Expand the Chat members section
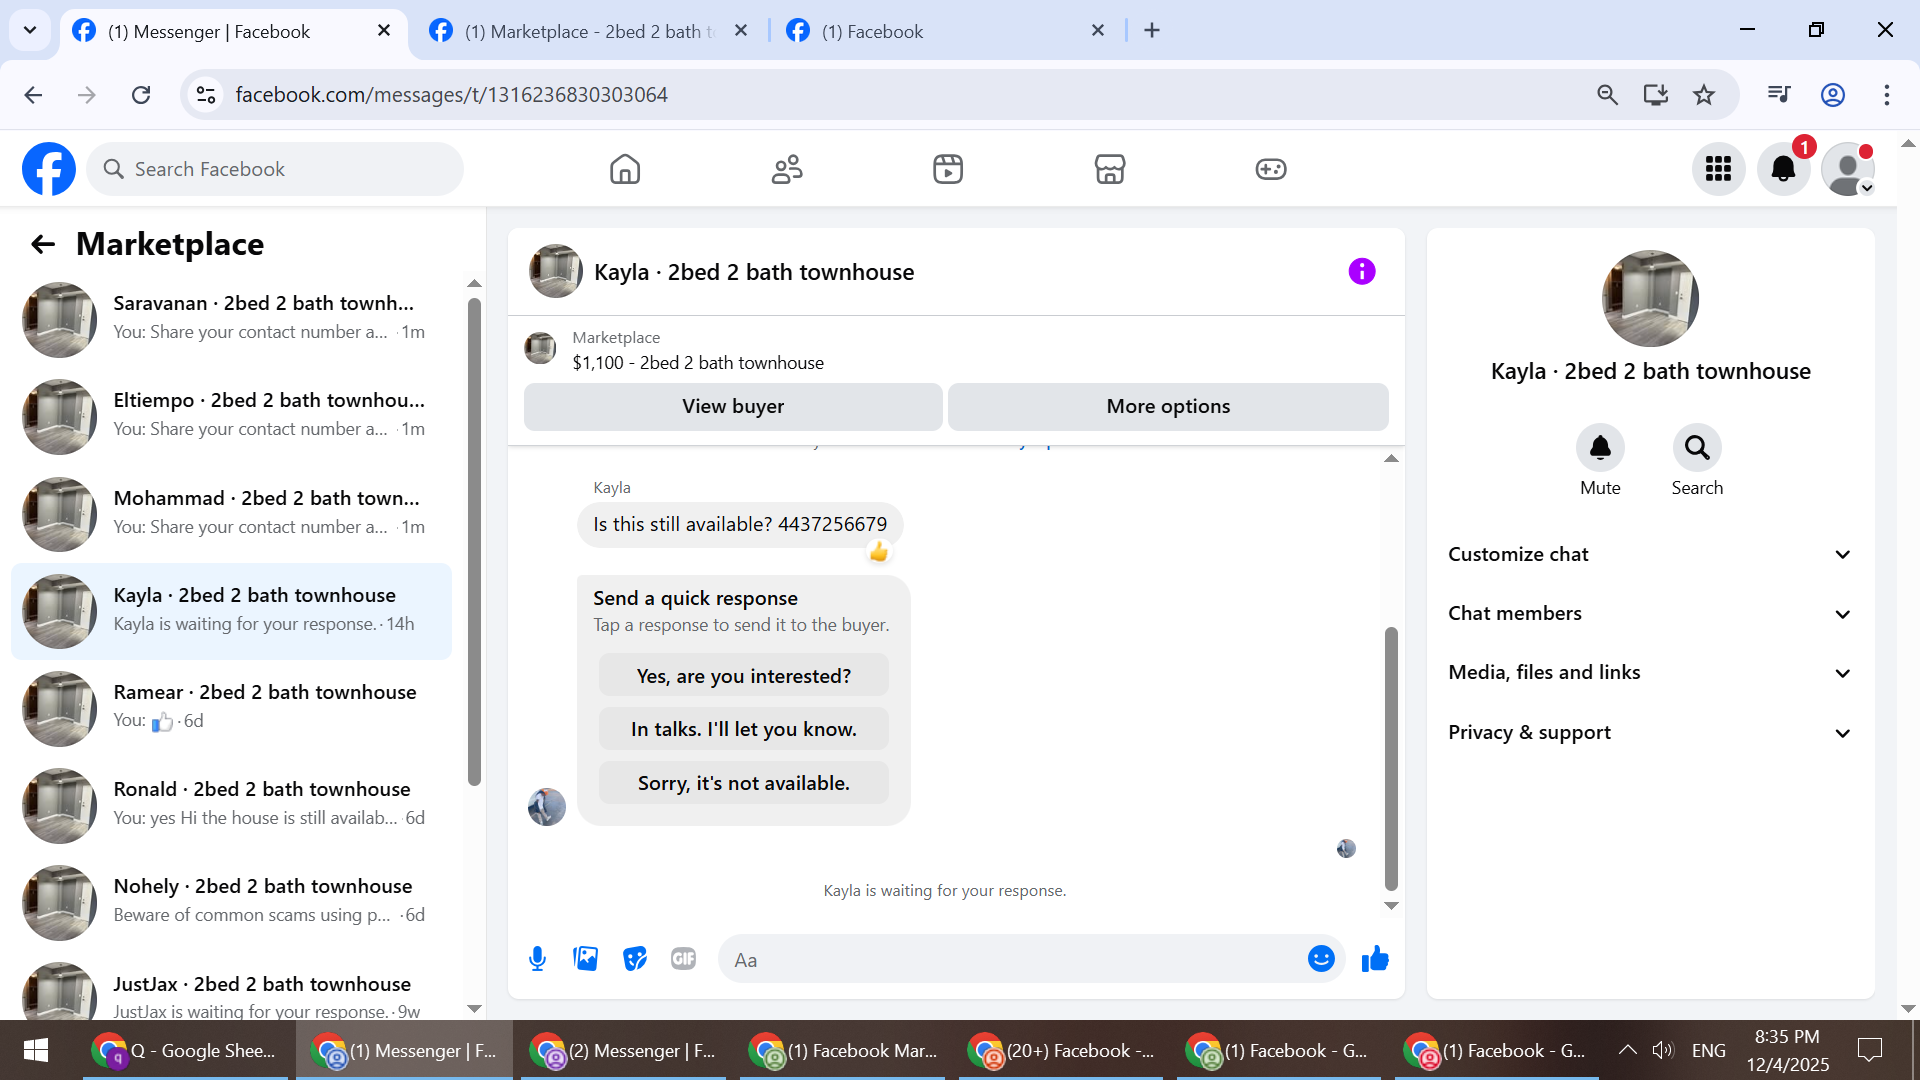Image resolution: width=1920 pixels, height=1080 pixels. tap(1650, 613)
